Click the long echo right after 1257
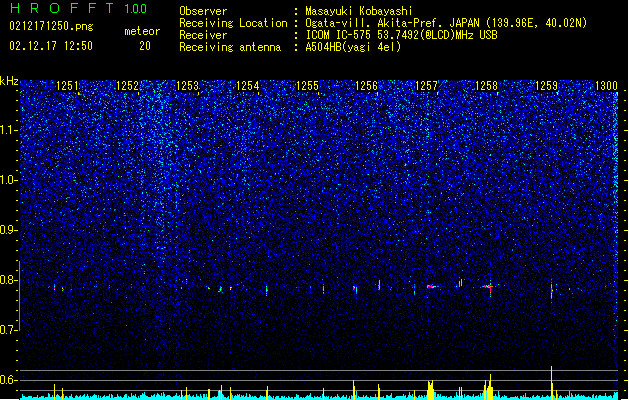629x400 pixels. click(x=432, y=286)
